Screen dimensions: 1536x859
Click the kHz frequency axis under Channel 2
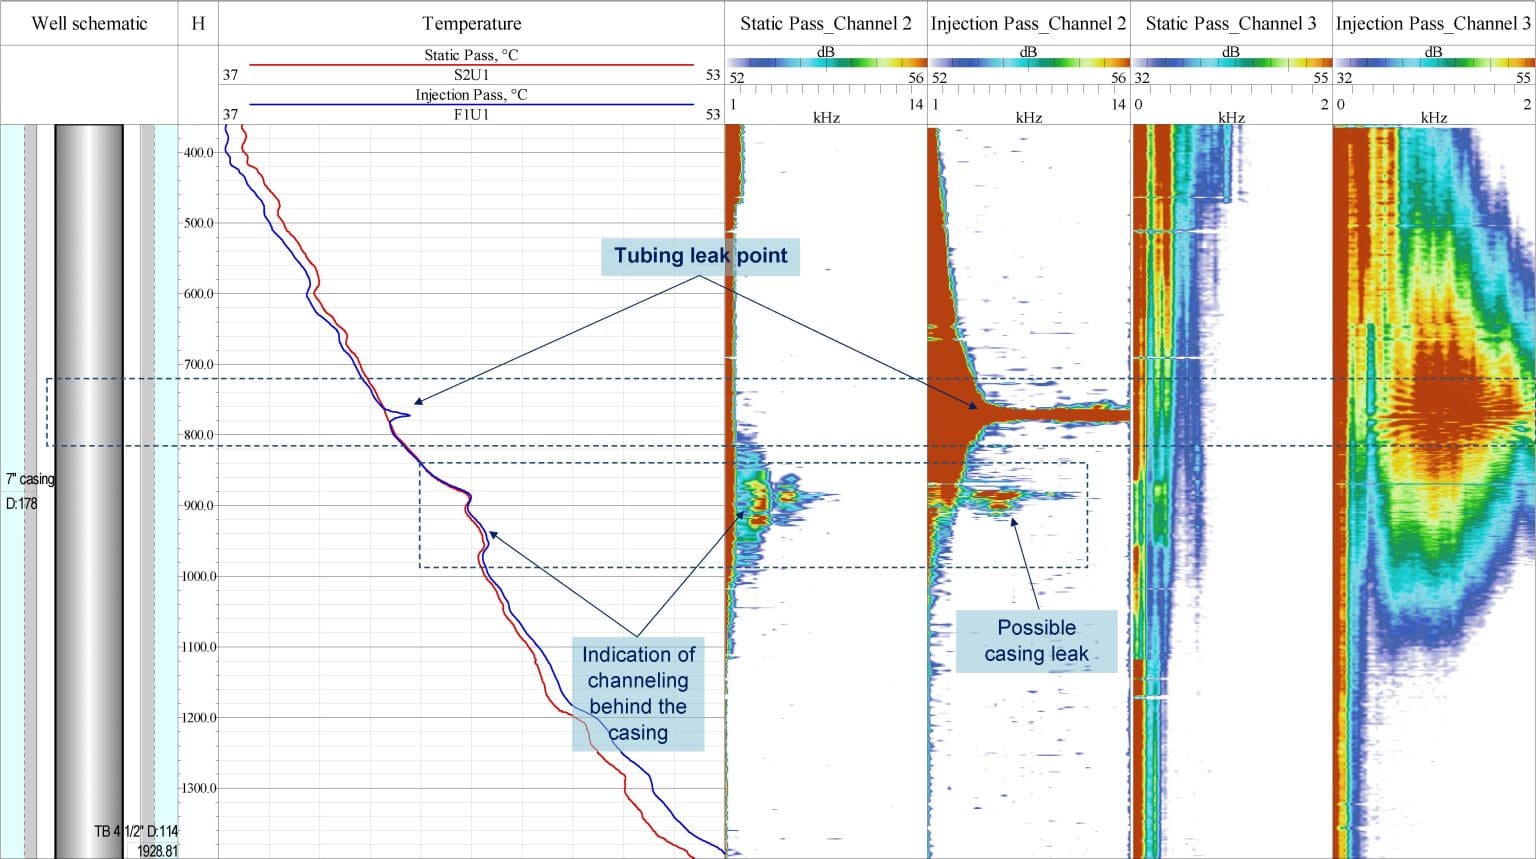pos(826,117)
